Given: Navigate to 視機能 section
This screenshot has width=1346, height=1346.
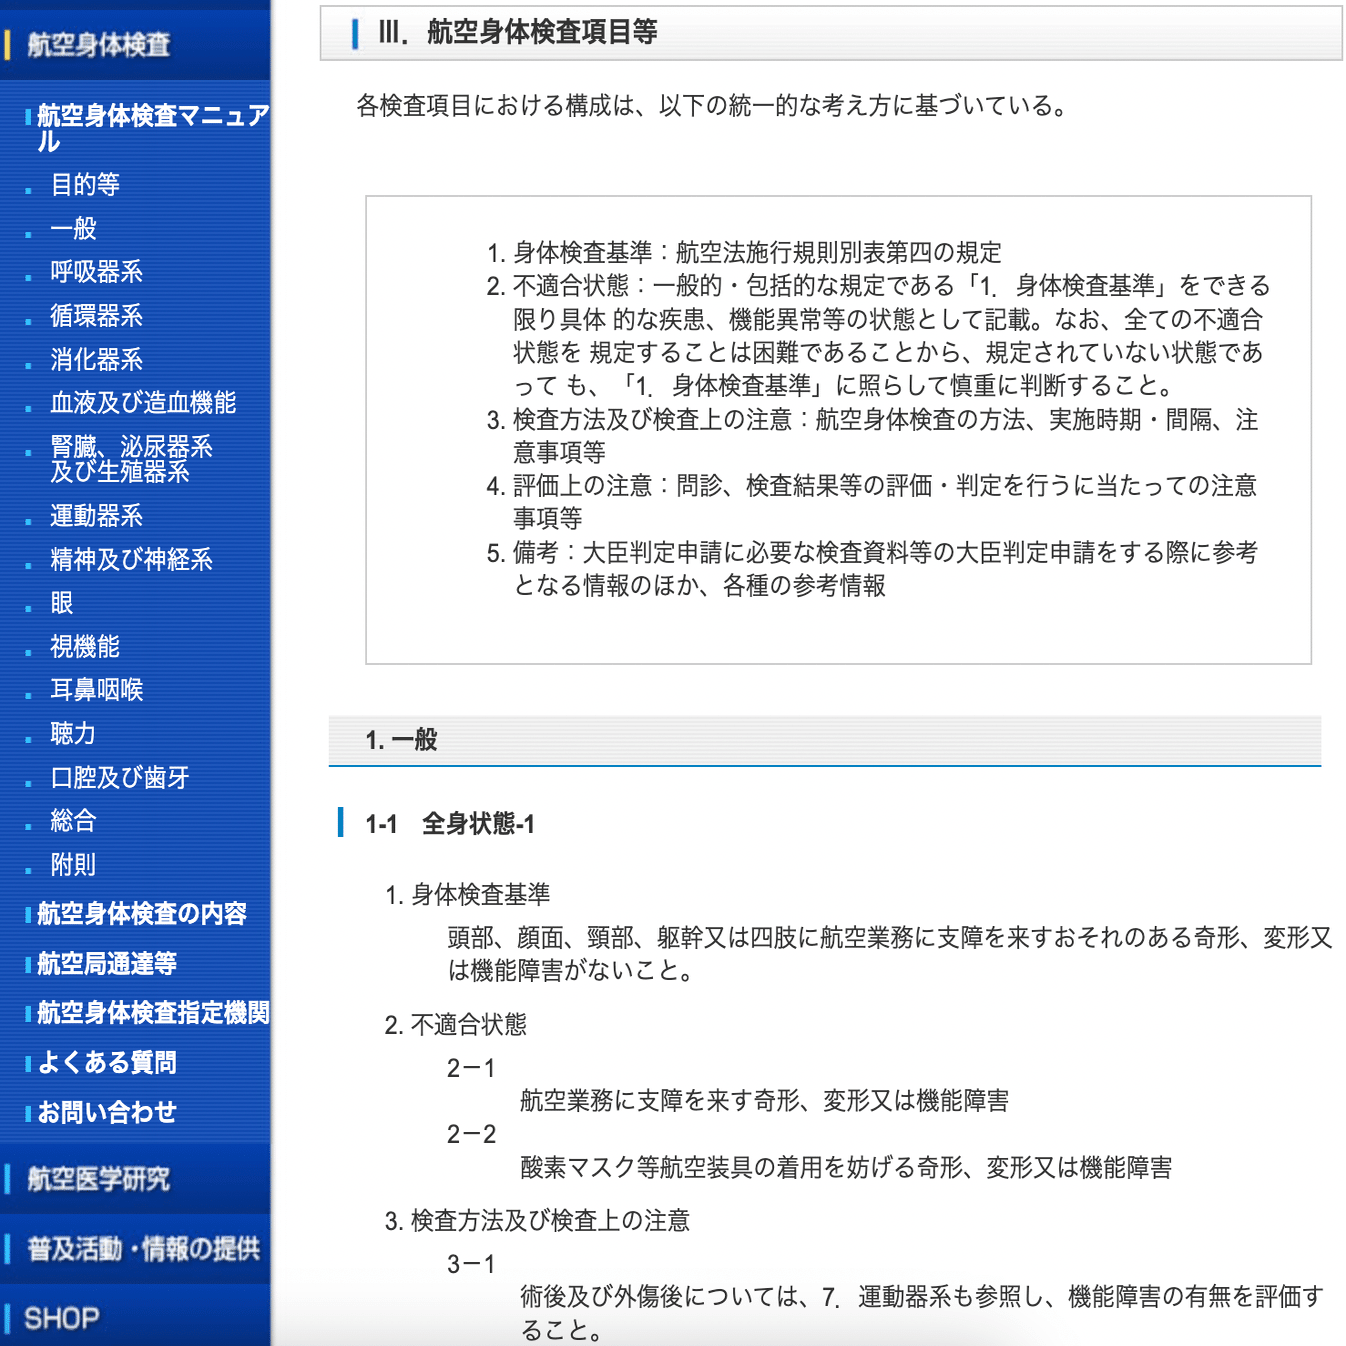Looking at the screenshot, I should [x=83, y=648].
